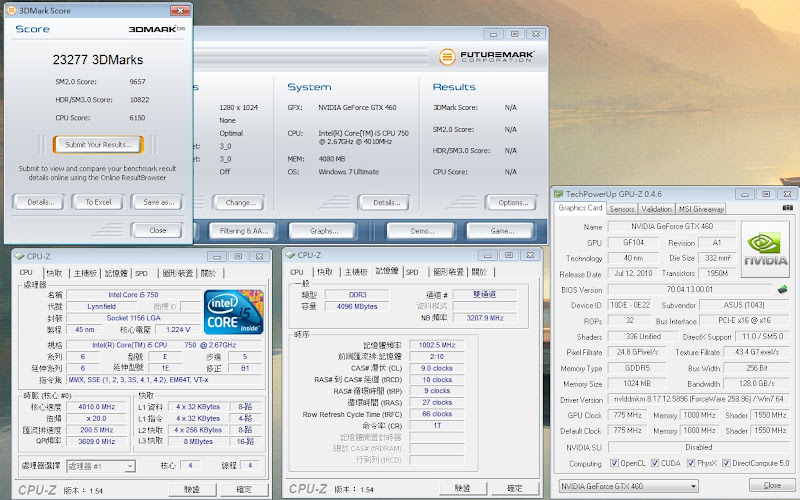The image size is (800, 500).
Task: Click the Socket 1156 LGA package value
Action: pyautogui.click(x=134, y=318)
